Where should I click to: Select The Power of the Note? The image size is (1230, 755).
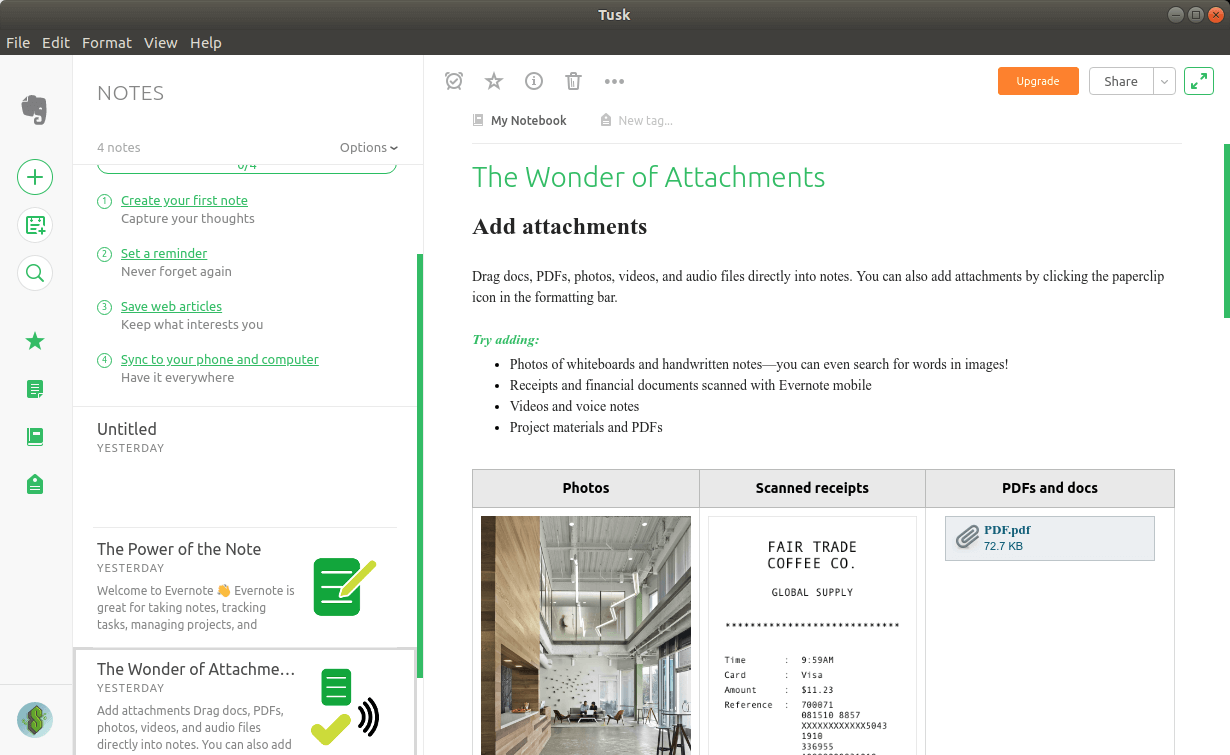[x=245, y=588]
